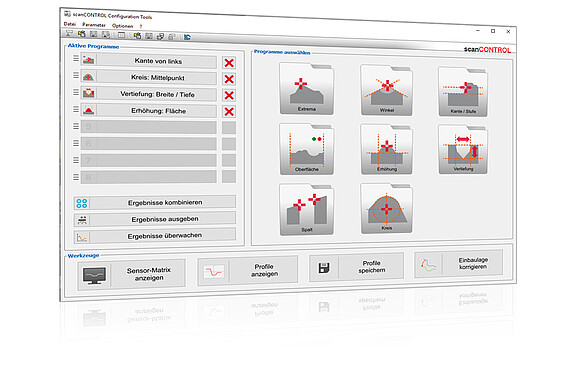
Task: Open the Parameter menu
Action: pos(94,25)
